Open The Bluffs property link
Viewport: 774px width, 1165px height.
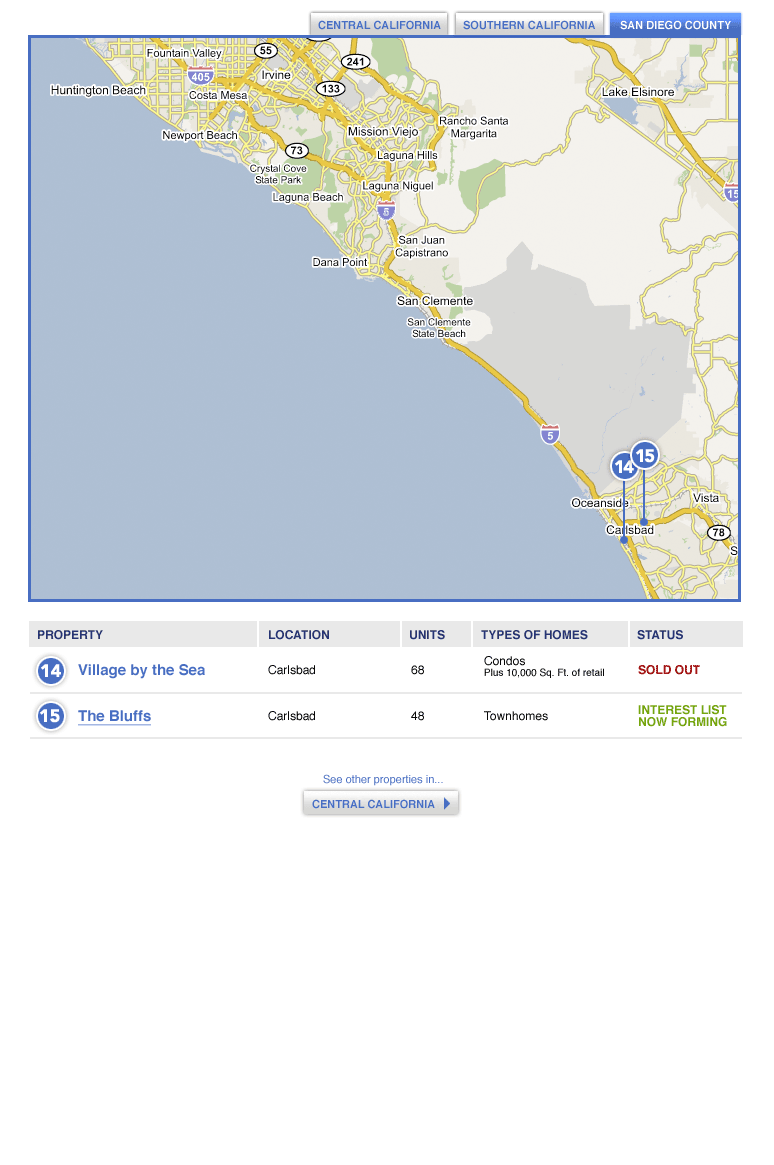(114, 716)
